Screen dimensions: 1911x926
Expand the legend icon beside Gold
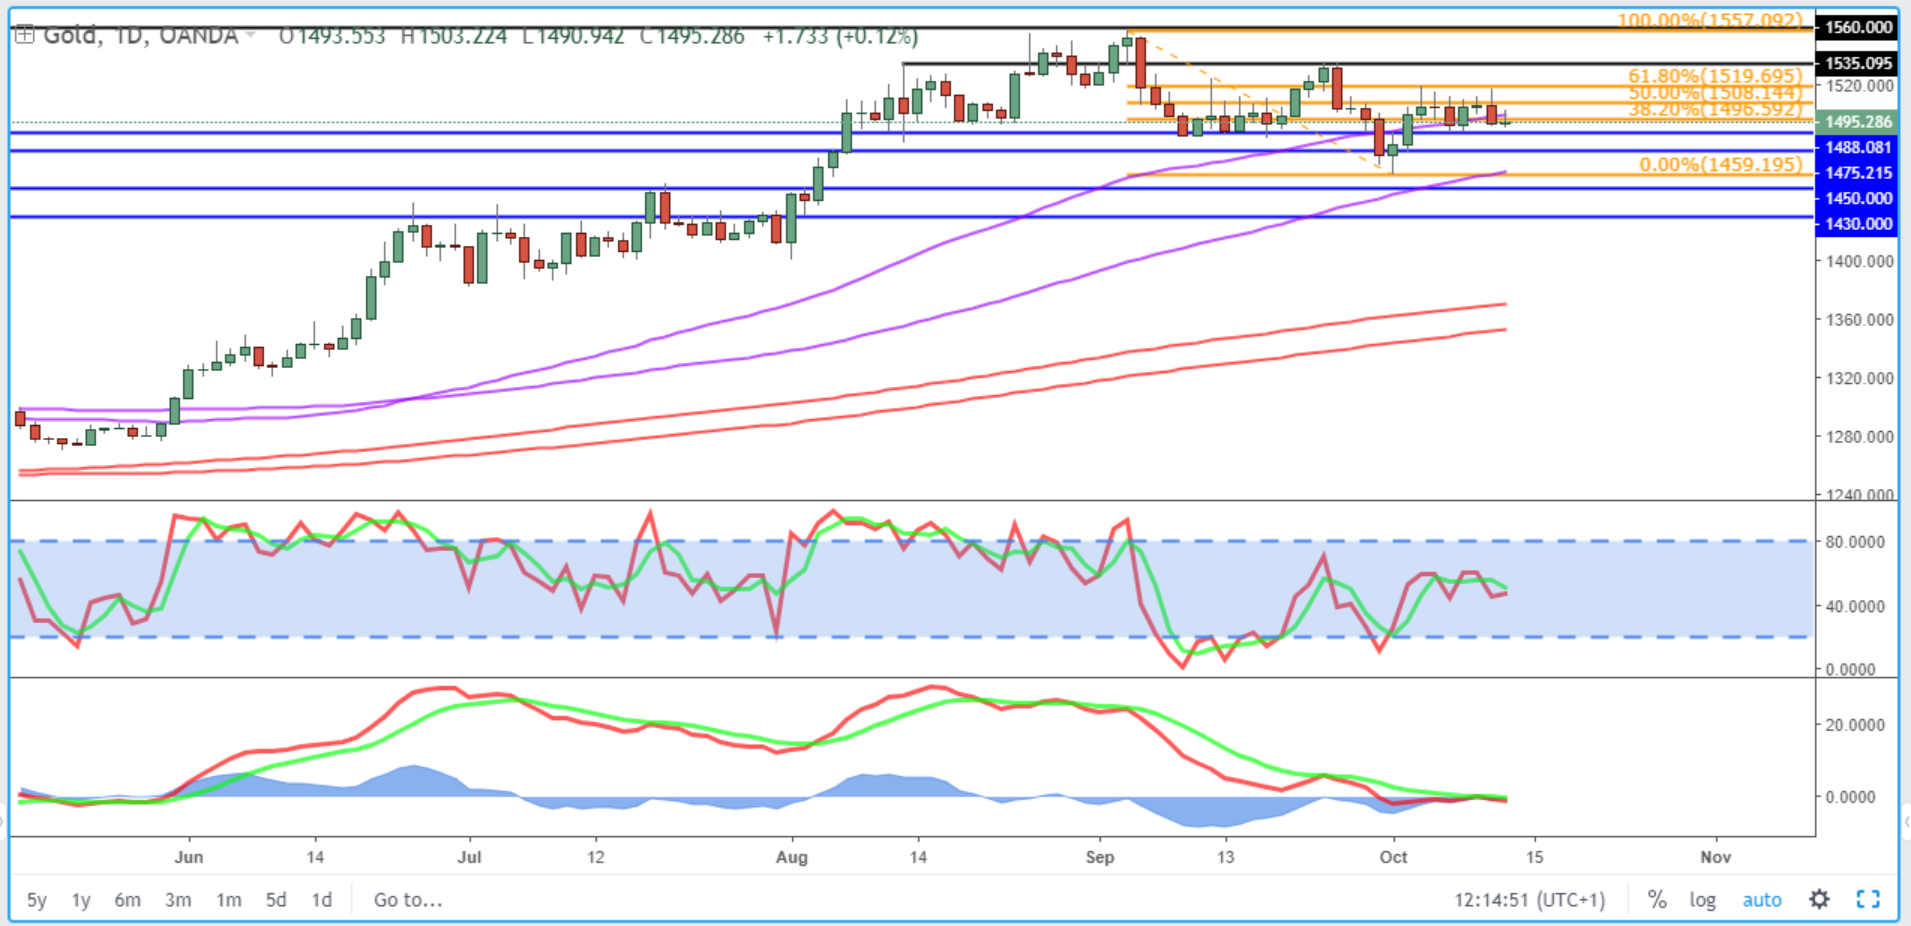coord(24,36)
